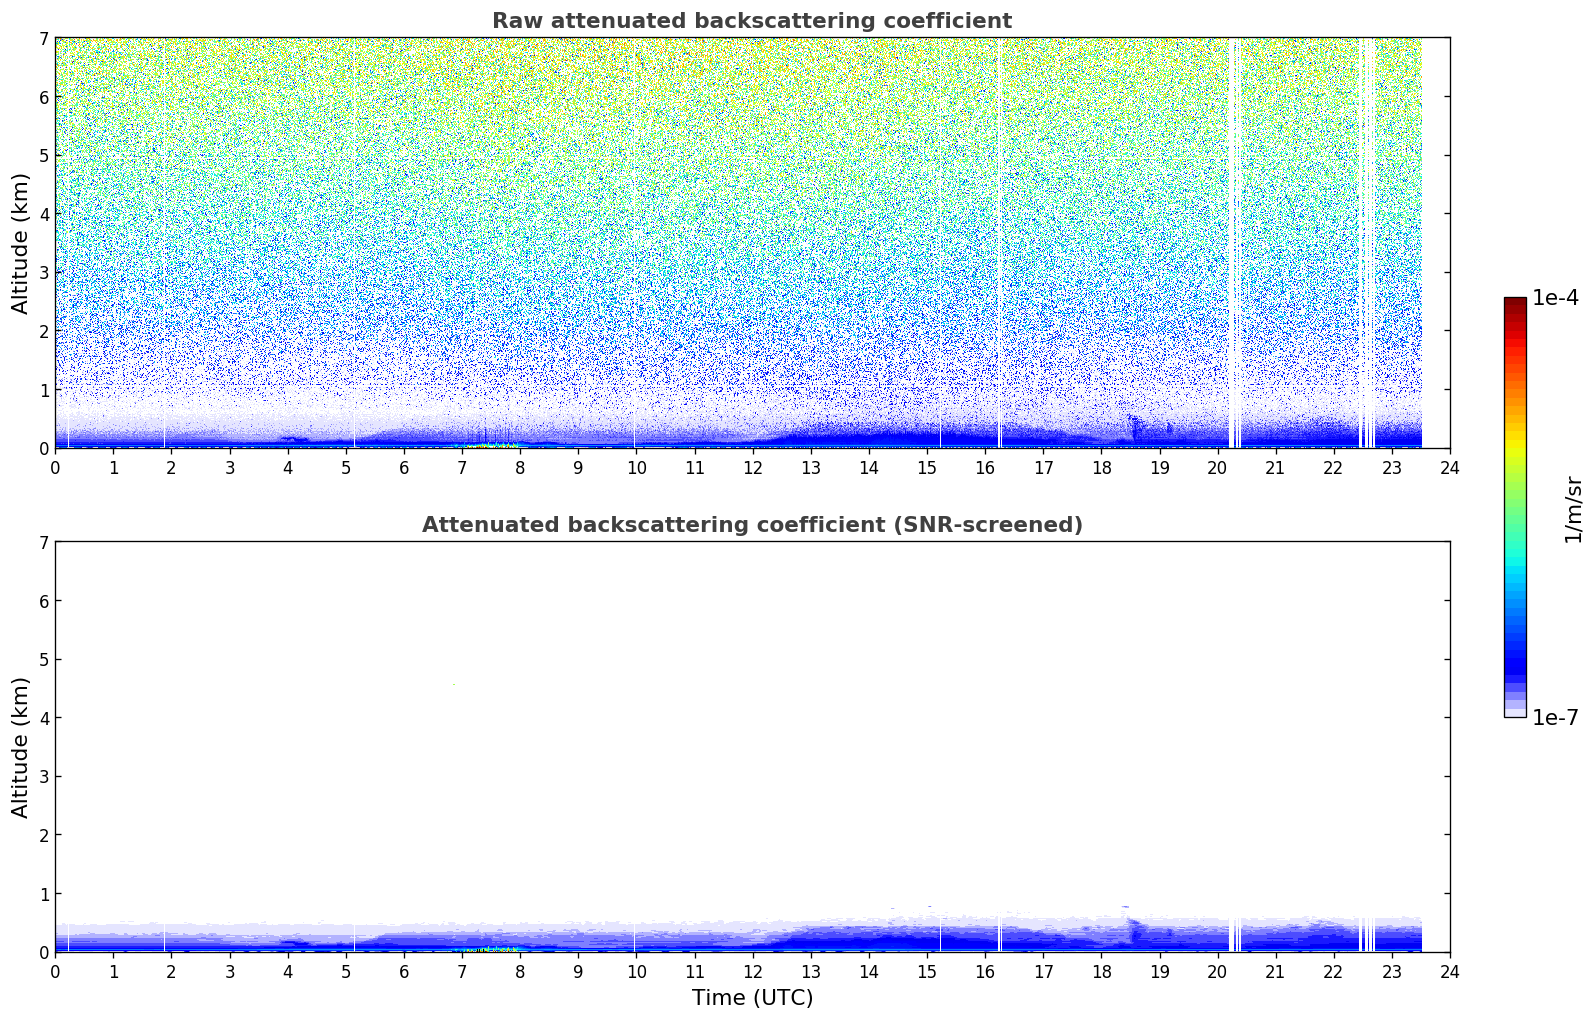Select the "1e-4" colorbar maximum label
The width and height of the screenshot is (1595, 1020).
tap(1555, 298)
